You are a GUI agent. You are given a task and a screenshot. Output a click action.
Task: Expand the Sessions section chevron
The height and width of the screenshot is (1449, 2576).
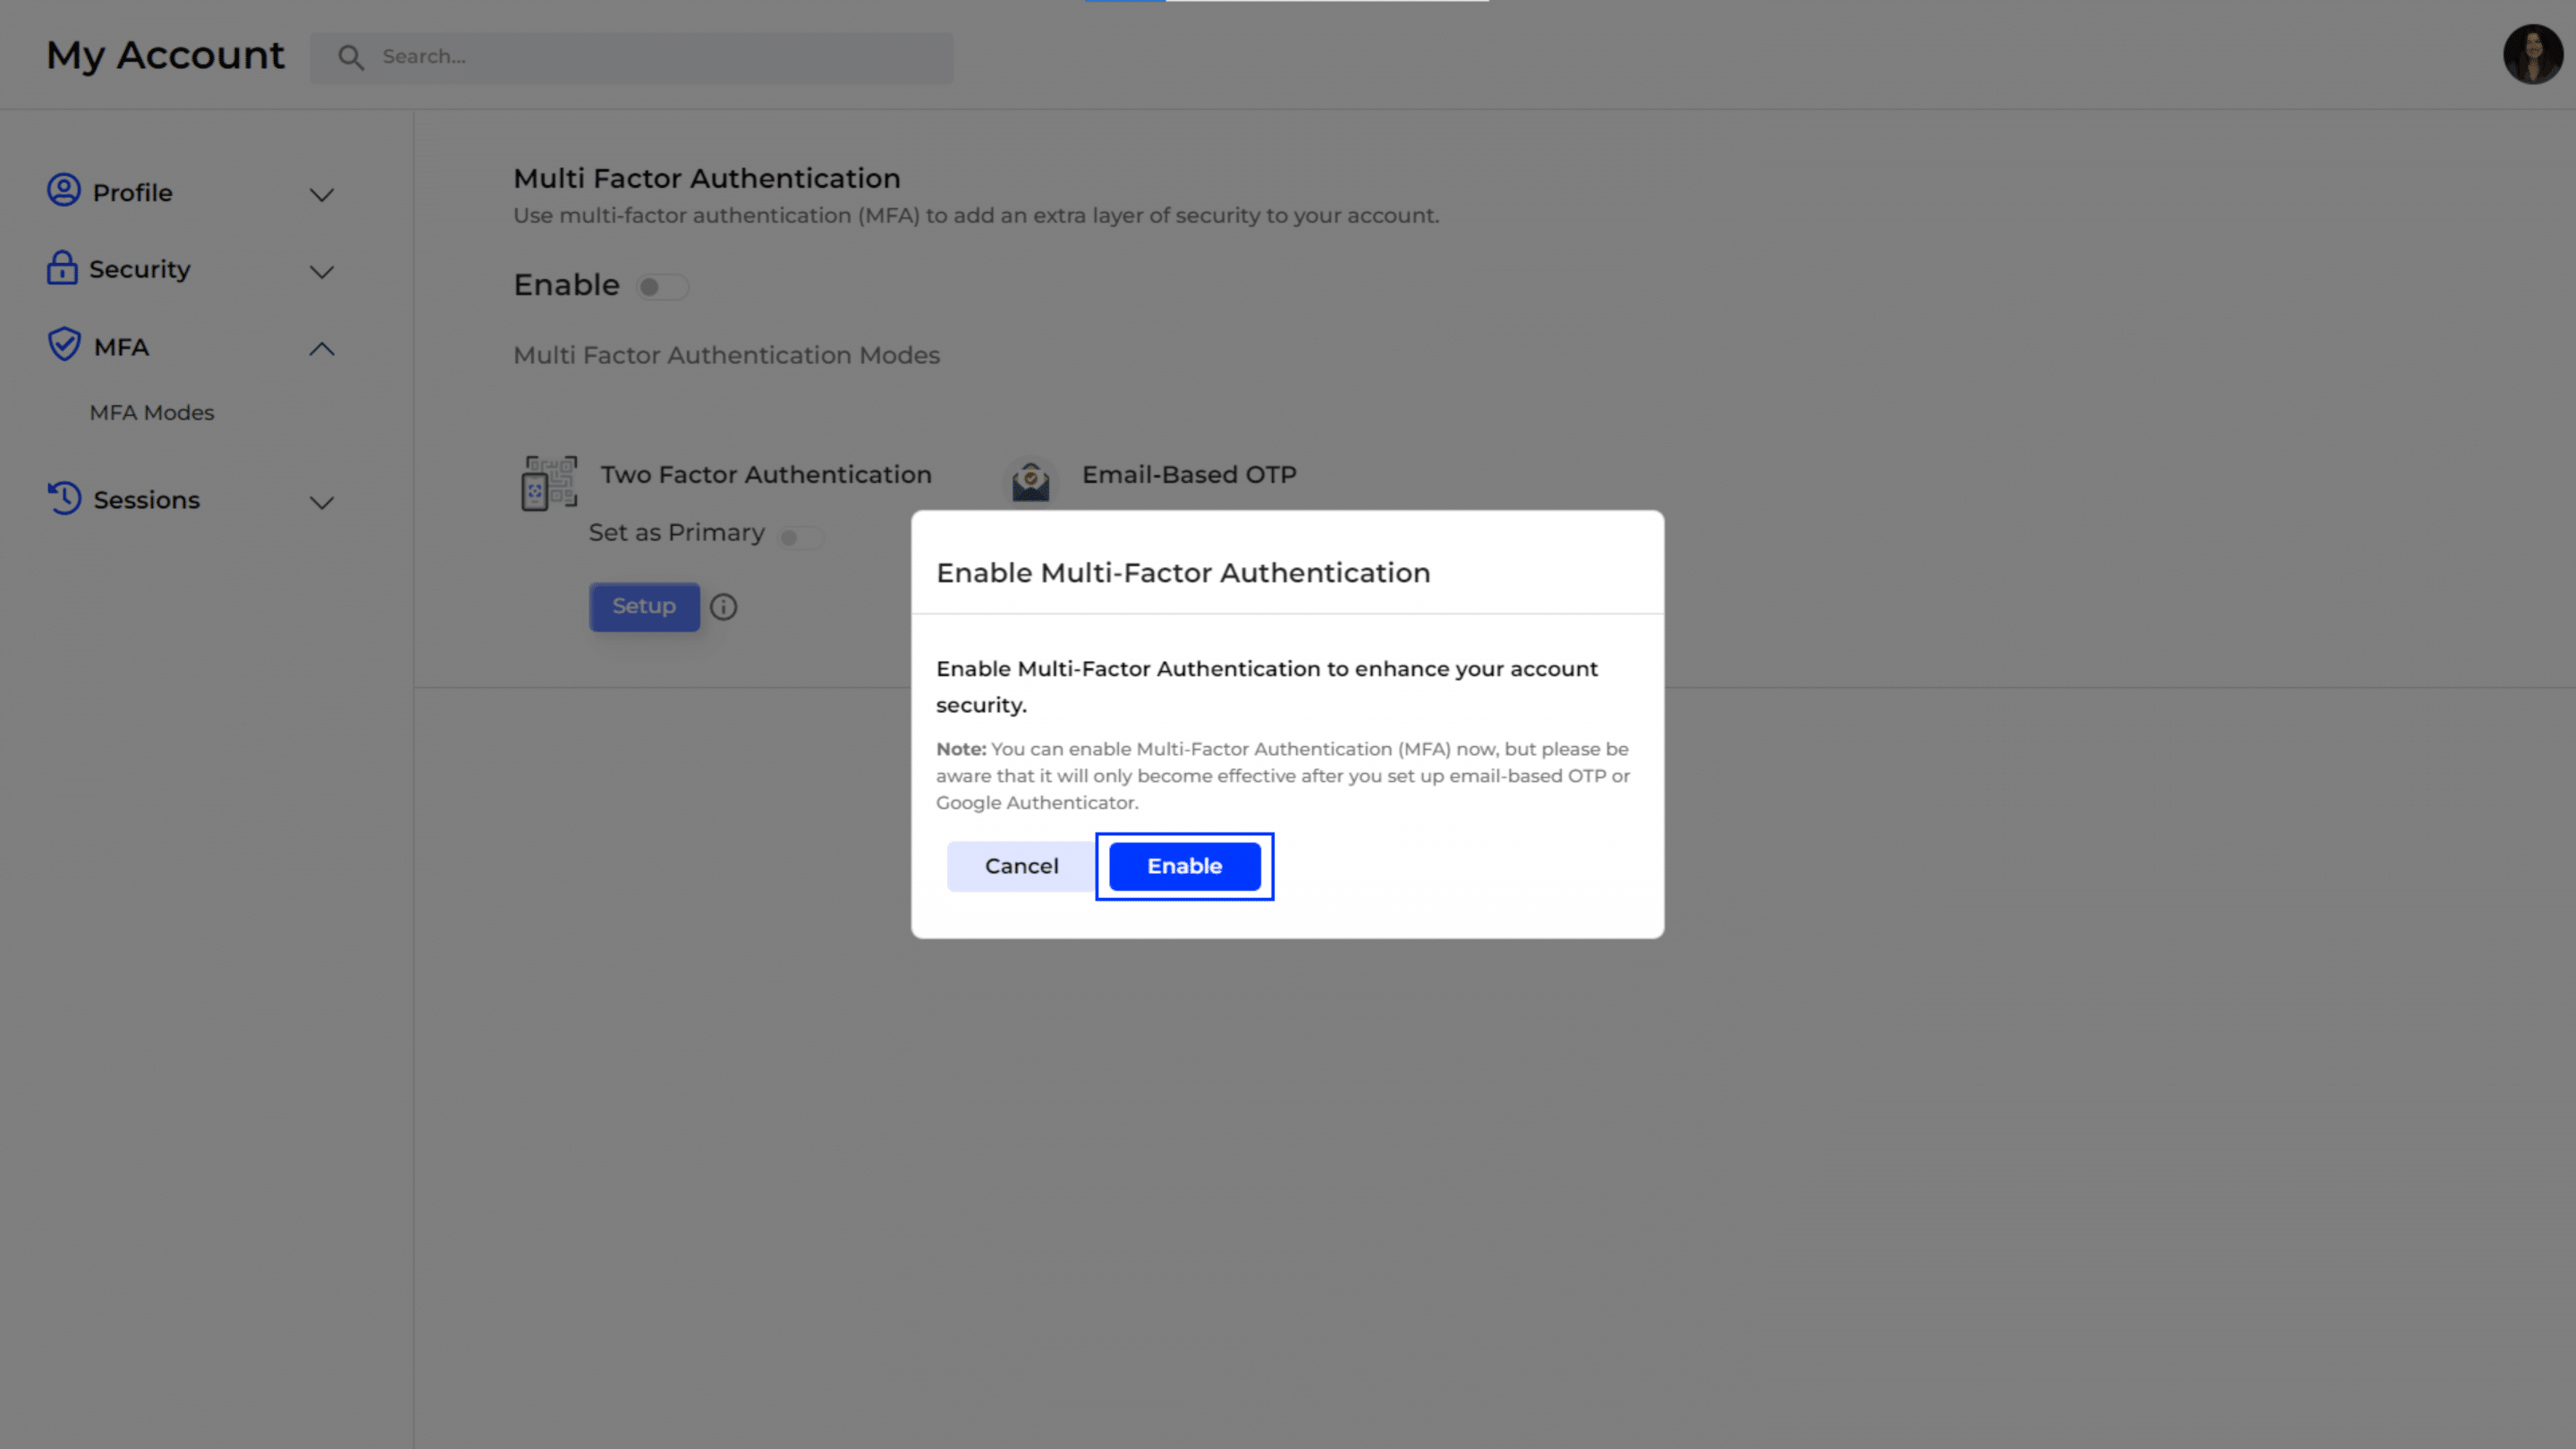pyautogui.click(x=321, y=502)
